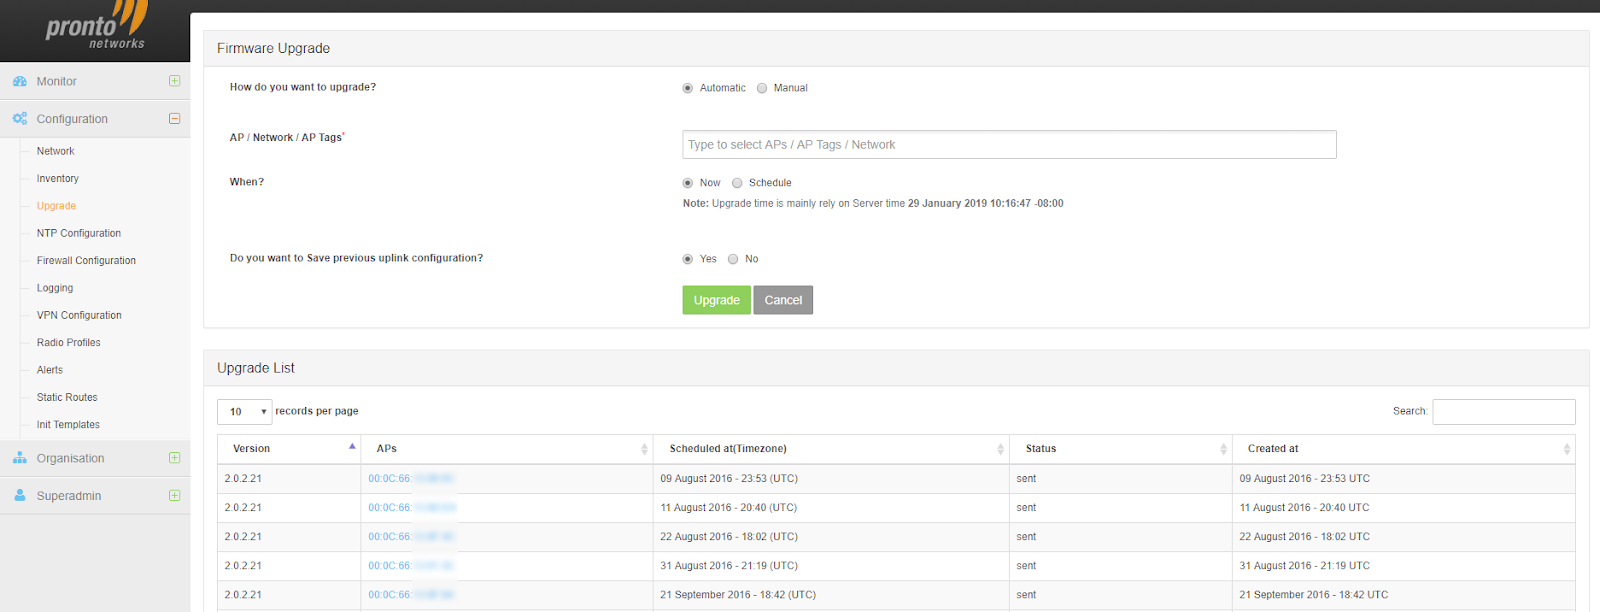1600x612 pixels.
Task: Select the Schedule radio option
Action: coord(737,183)
